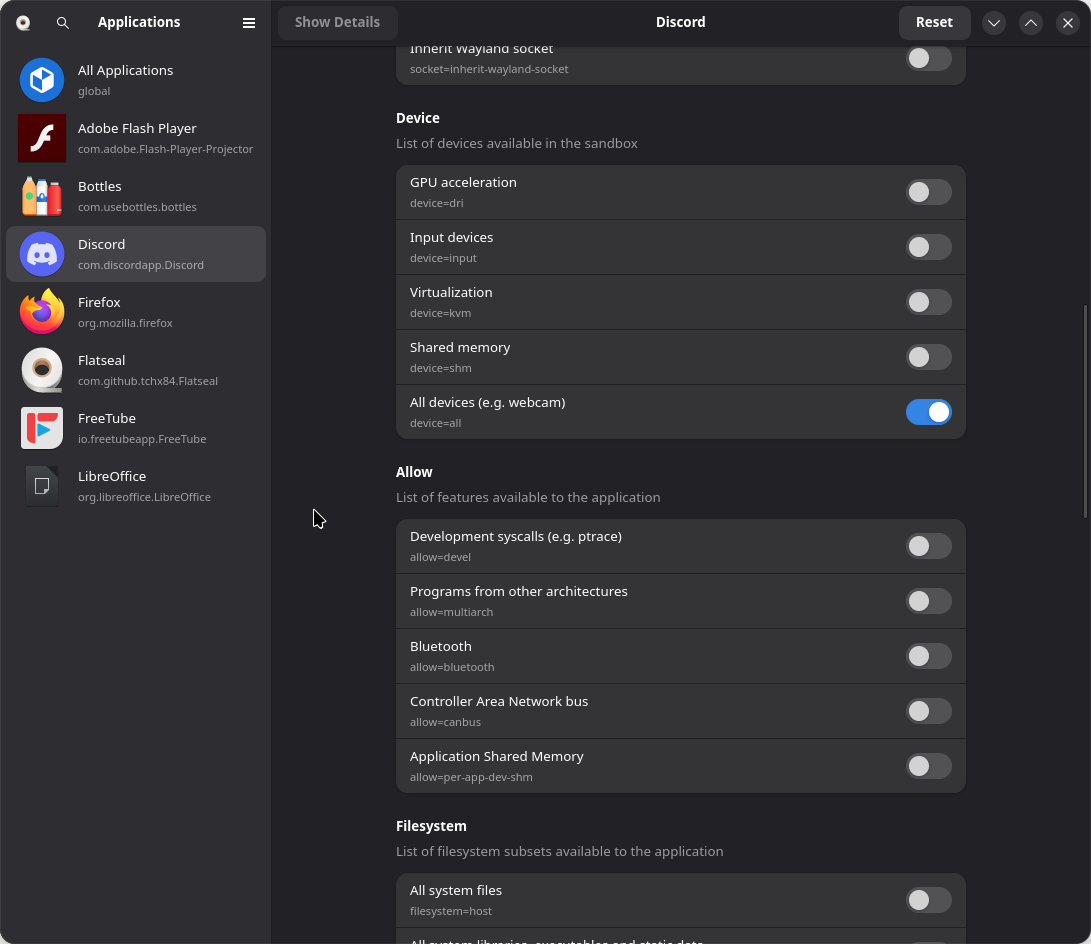Viewport: 1091px width, 944px height.
Task: Click the filesystem=host label
Action: 451,911
